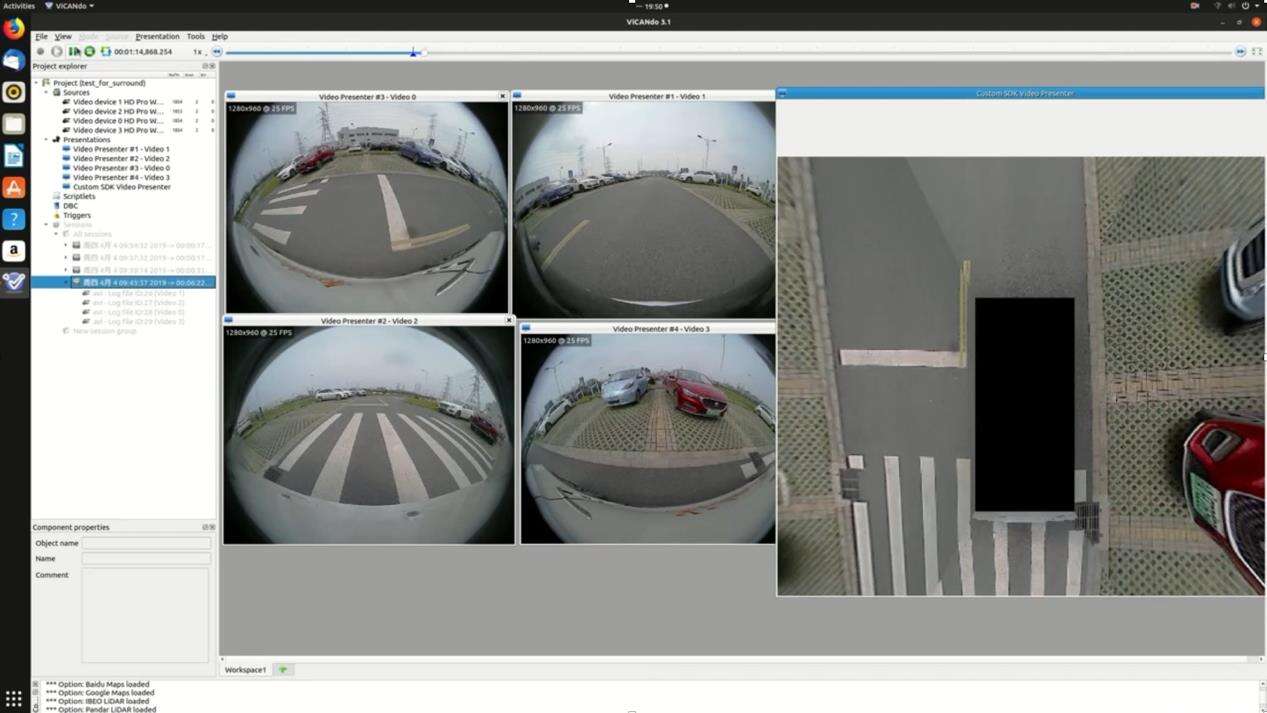This screenshot has width=1267, height=713.
Task: Click the fast-forward icon right of timeline
Action: tap(1240, 51)
